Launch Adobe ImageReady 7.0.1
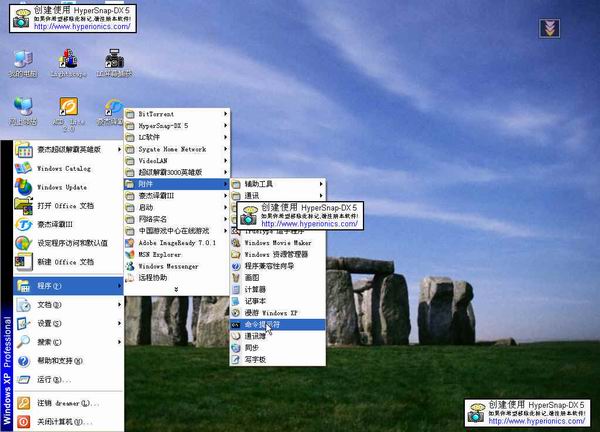The width and height of the screenshot is (600, 432). [x=177, y=243]
